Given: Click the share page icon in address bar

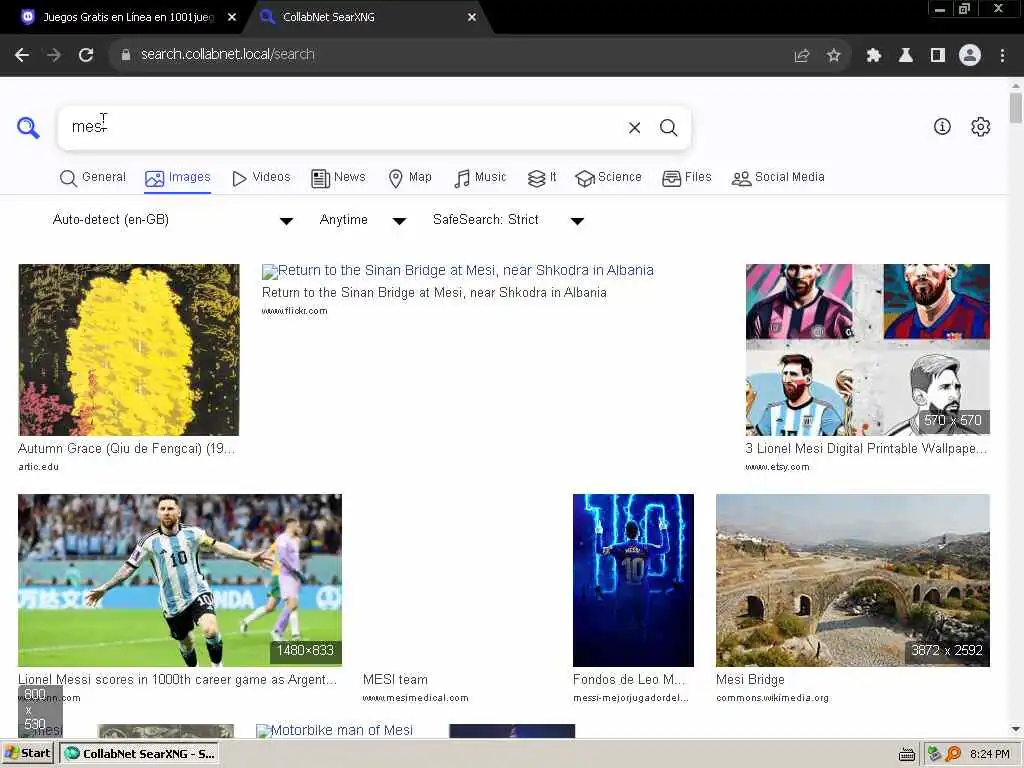Looking at the screenshot, I should point(801,56).
